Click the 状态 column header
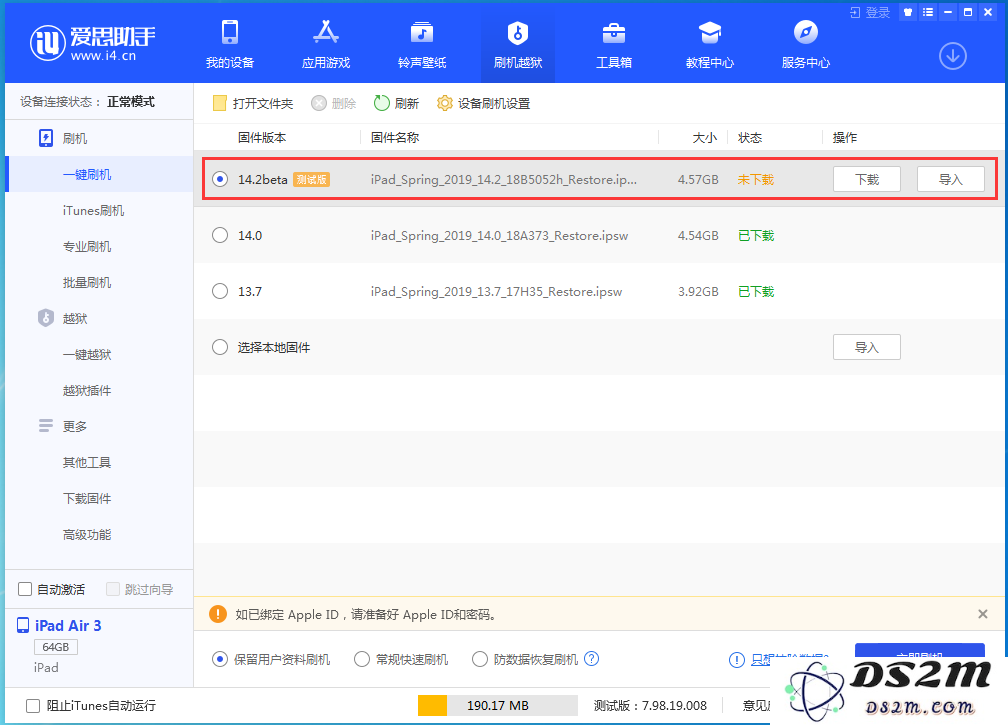The width and height of the screenshot is (1008, 725). (750, 138)
